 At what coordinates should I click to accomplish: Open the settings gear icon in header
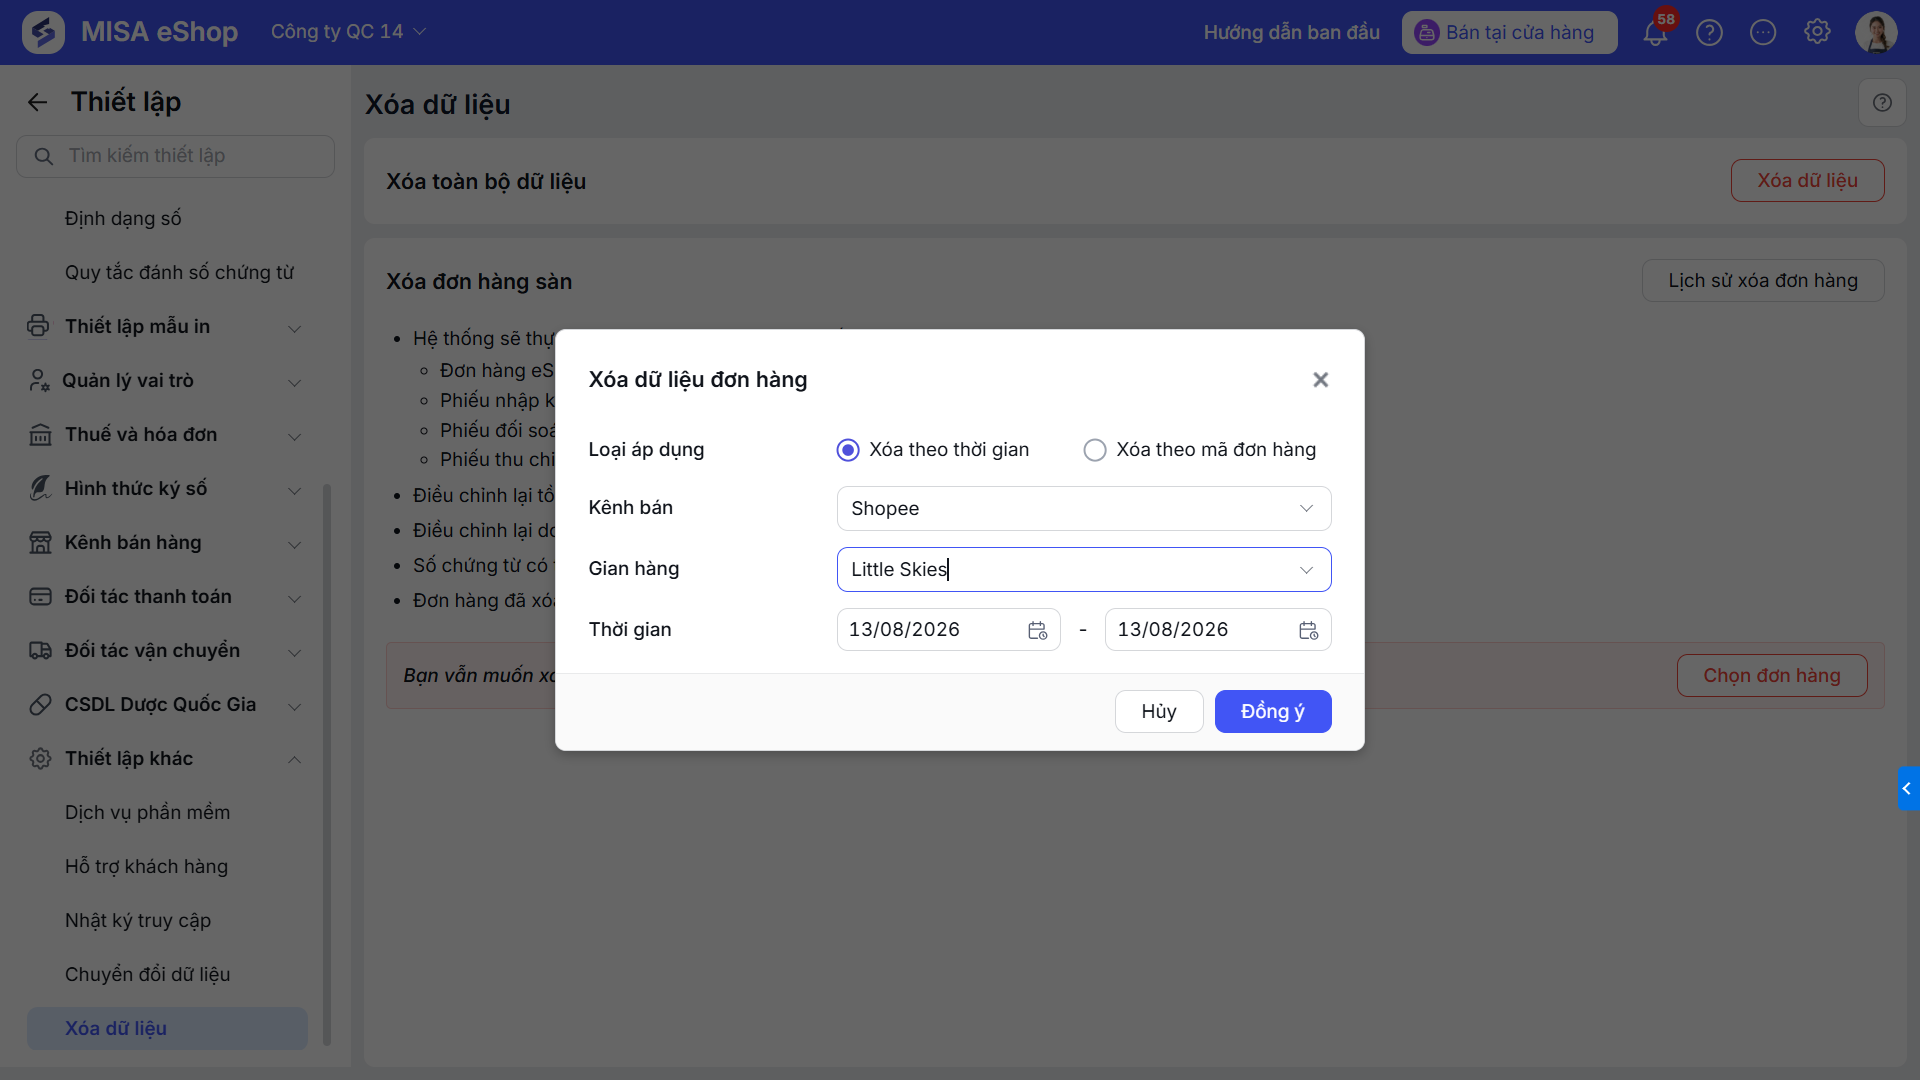(1817, 32)
